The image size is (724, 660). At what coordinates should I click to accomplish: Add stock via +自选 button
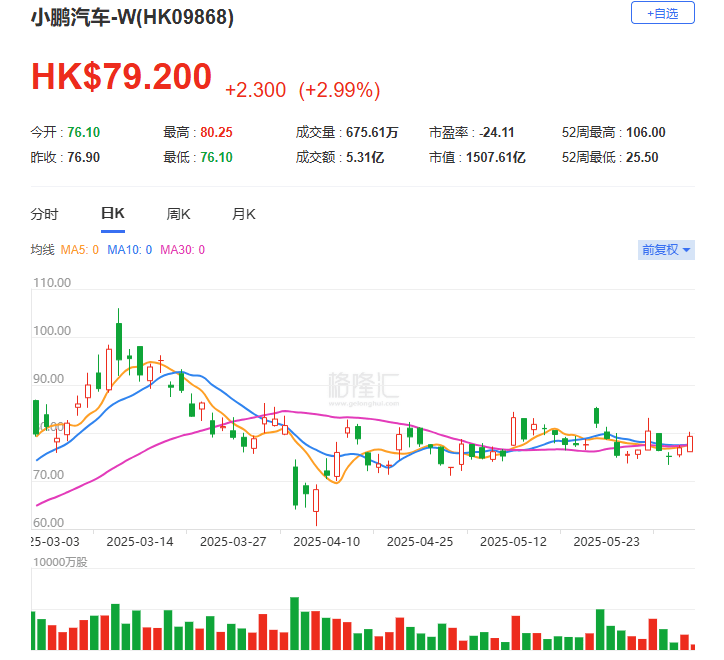pyautogui.click(x=662, y=13)
